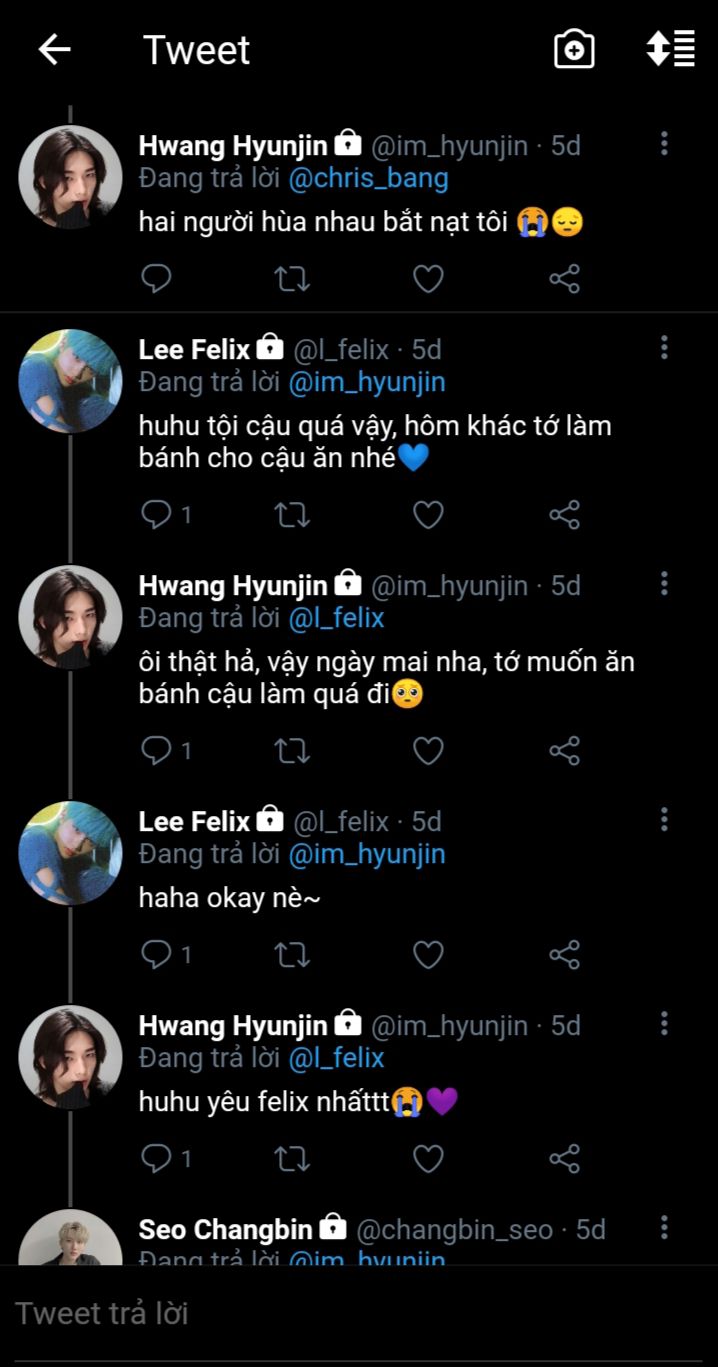Screen dimensions: 718x1367
Task: Open Seo Changbin's profile picture
Action: click(70, 1240)
